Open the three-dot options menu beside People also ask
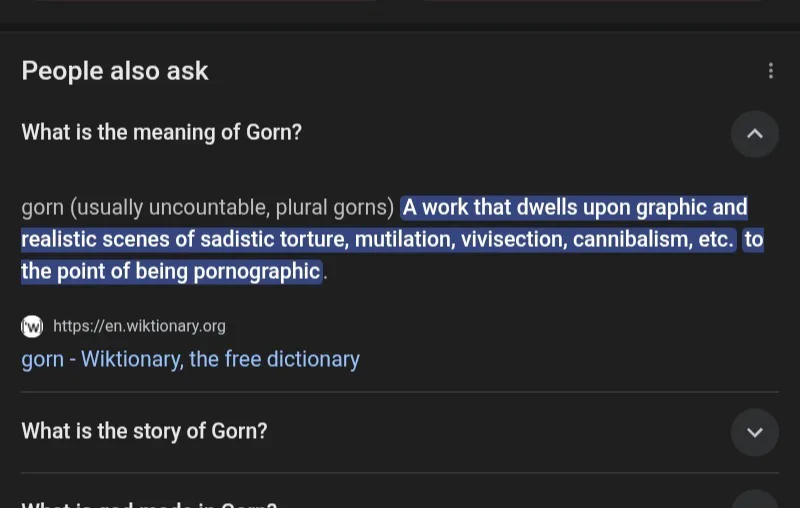The width and height of the screenshot is (800, 508). coord(770,71)
